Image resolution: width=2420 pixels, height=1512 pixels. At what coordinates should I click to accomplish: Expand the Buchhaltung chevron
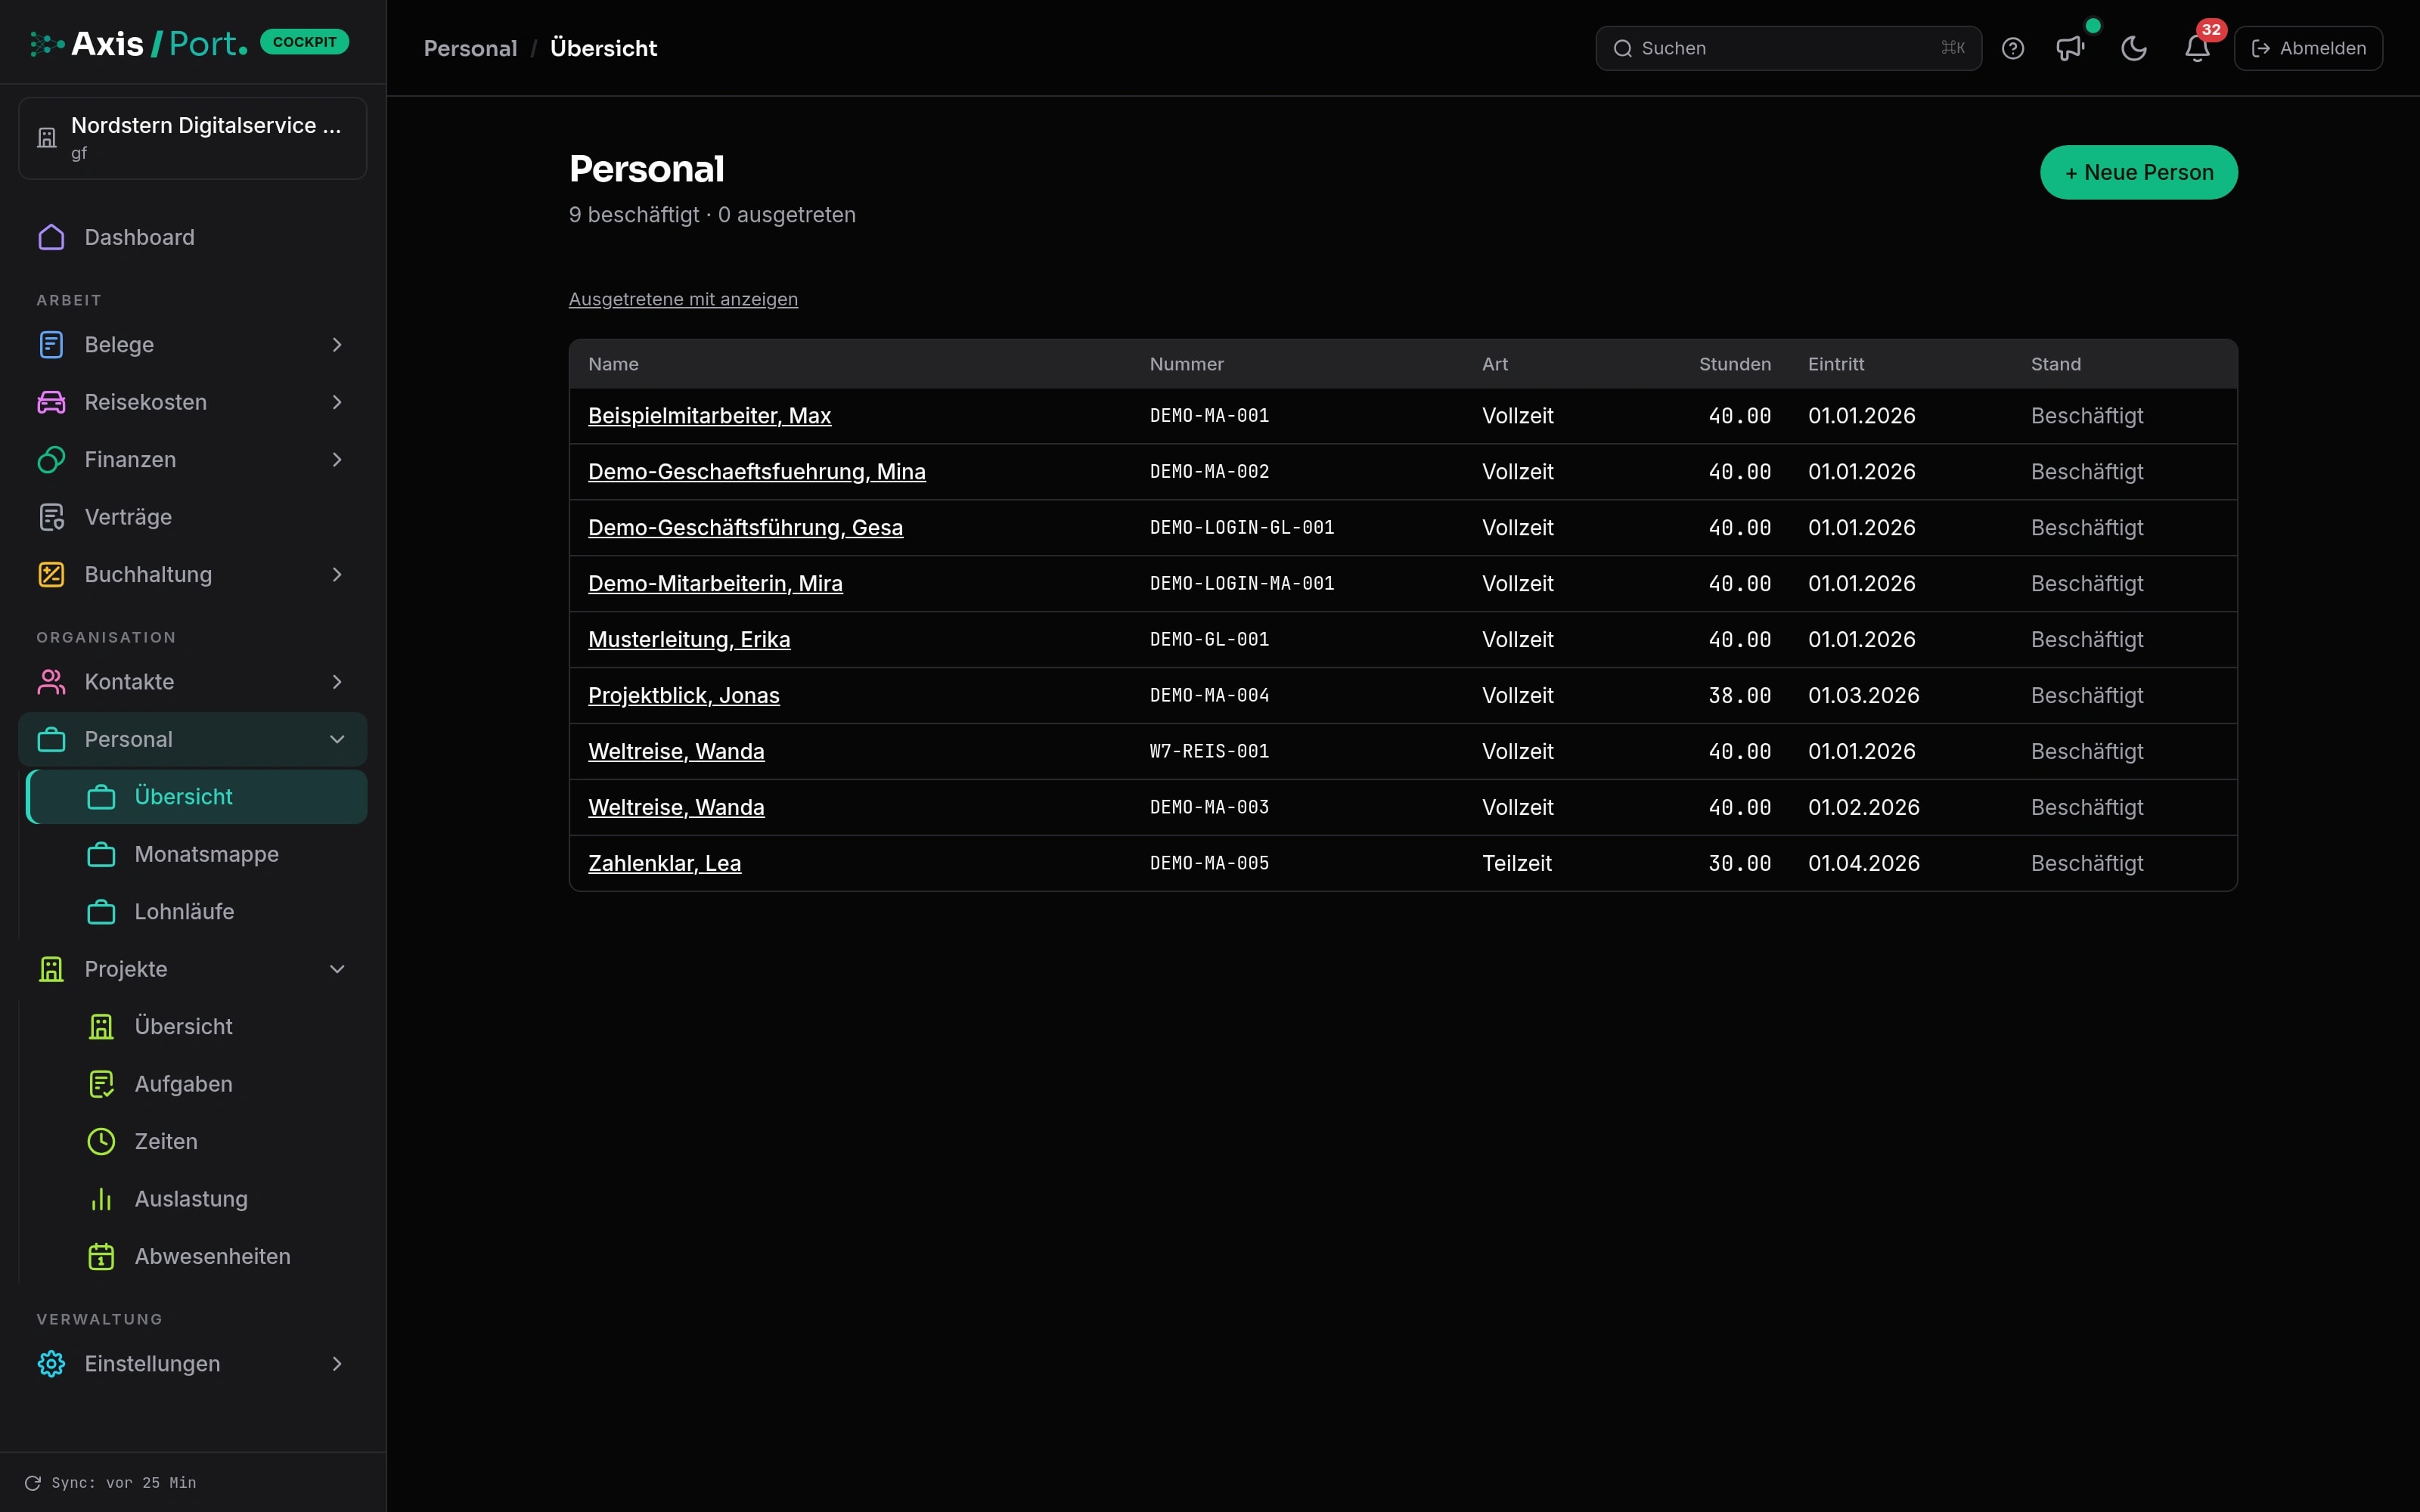click(x=337, y=574)
